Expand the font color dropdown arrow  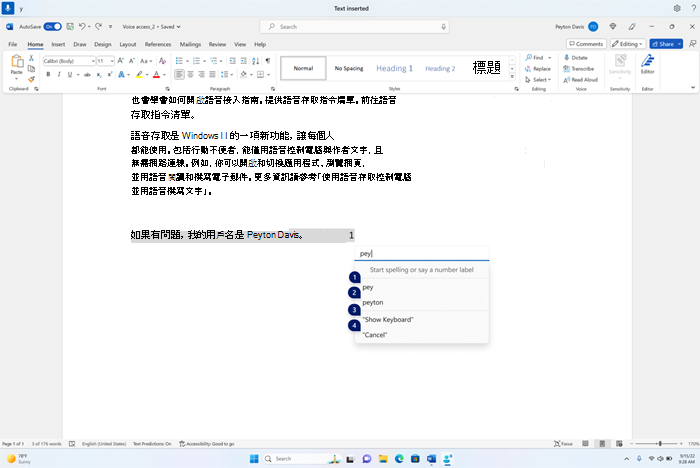[164, 75]
